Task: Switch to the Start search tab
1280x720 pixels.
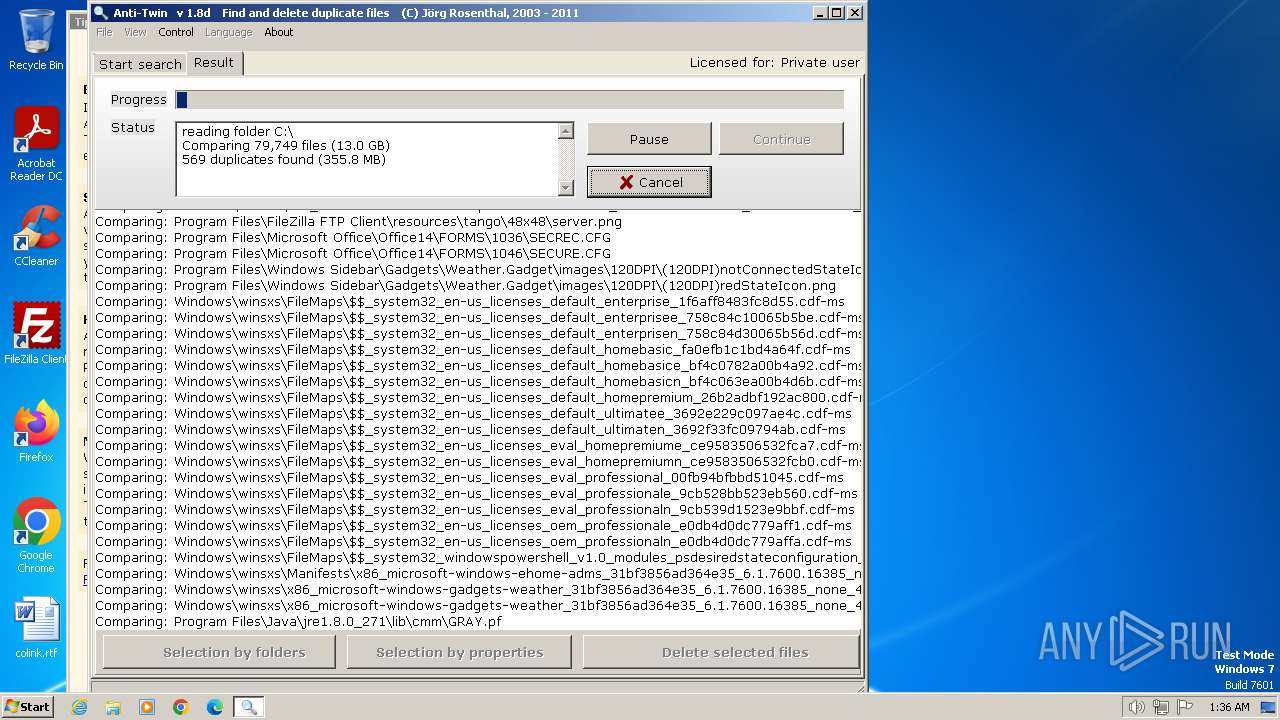Action: [x=140, y=64]
